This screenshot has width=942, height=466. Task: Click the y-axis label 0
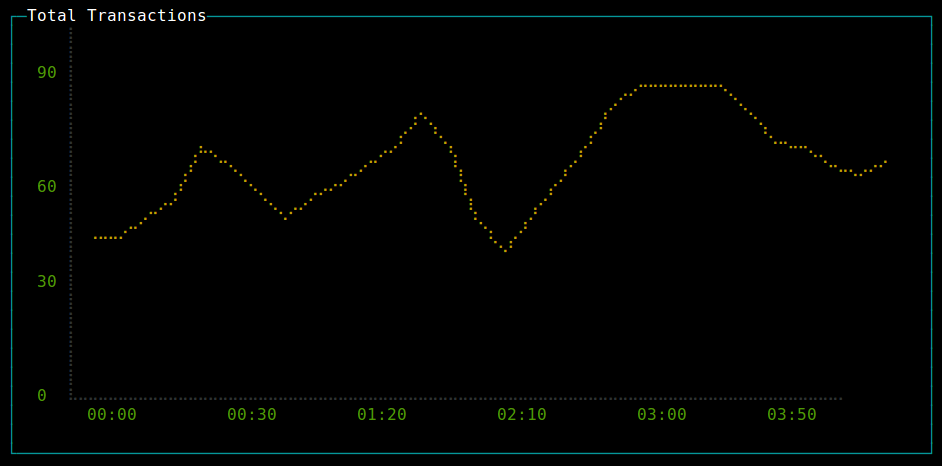point(42,395)
